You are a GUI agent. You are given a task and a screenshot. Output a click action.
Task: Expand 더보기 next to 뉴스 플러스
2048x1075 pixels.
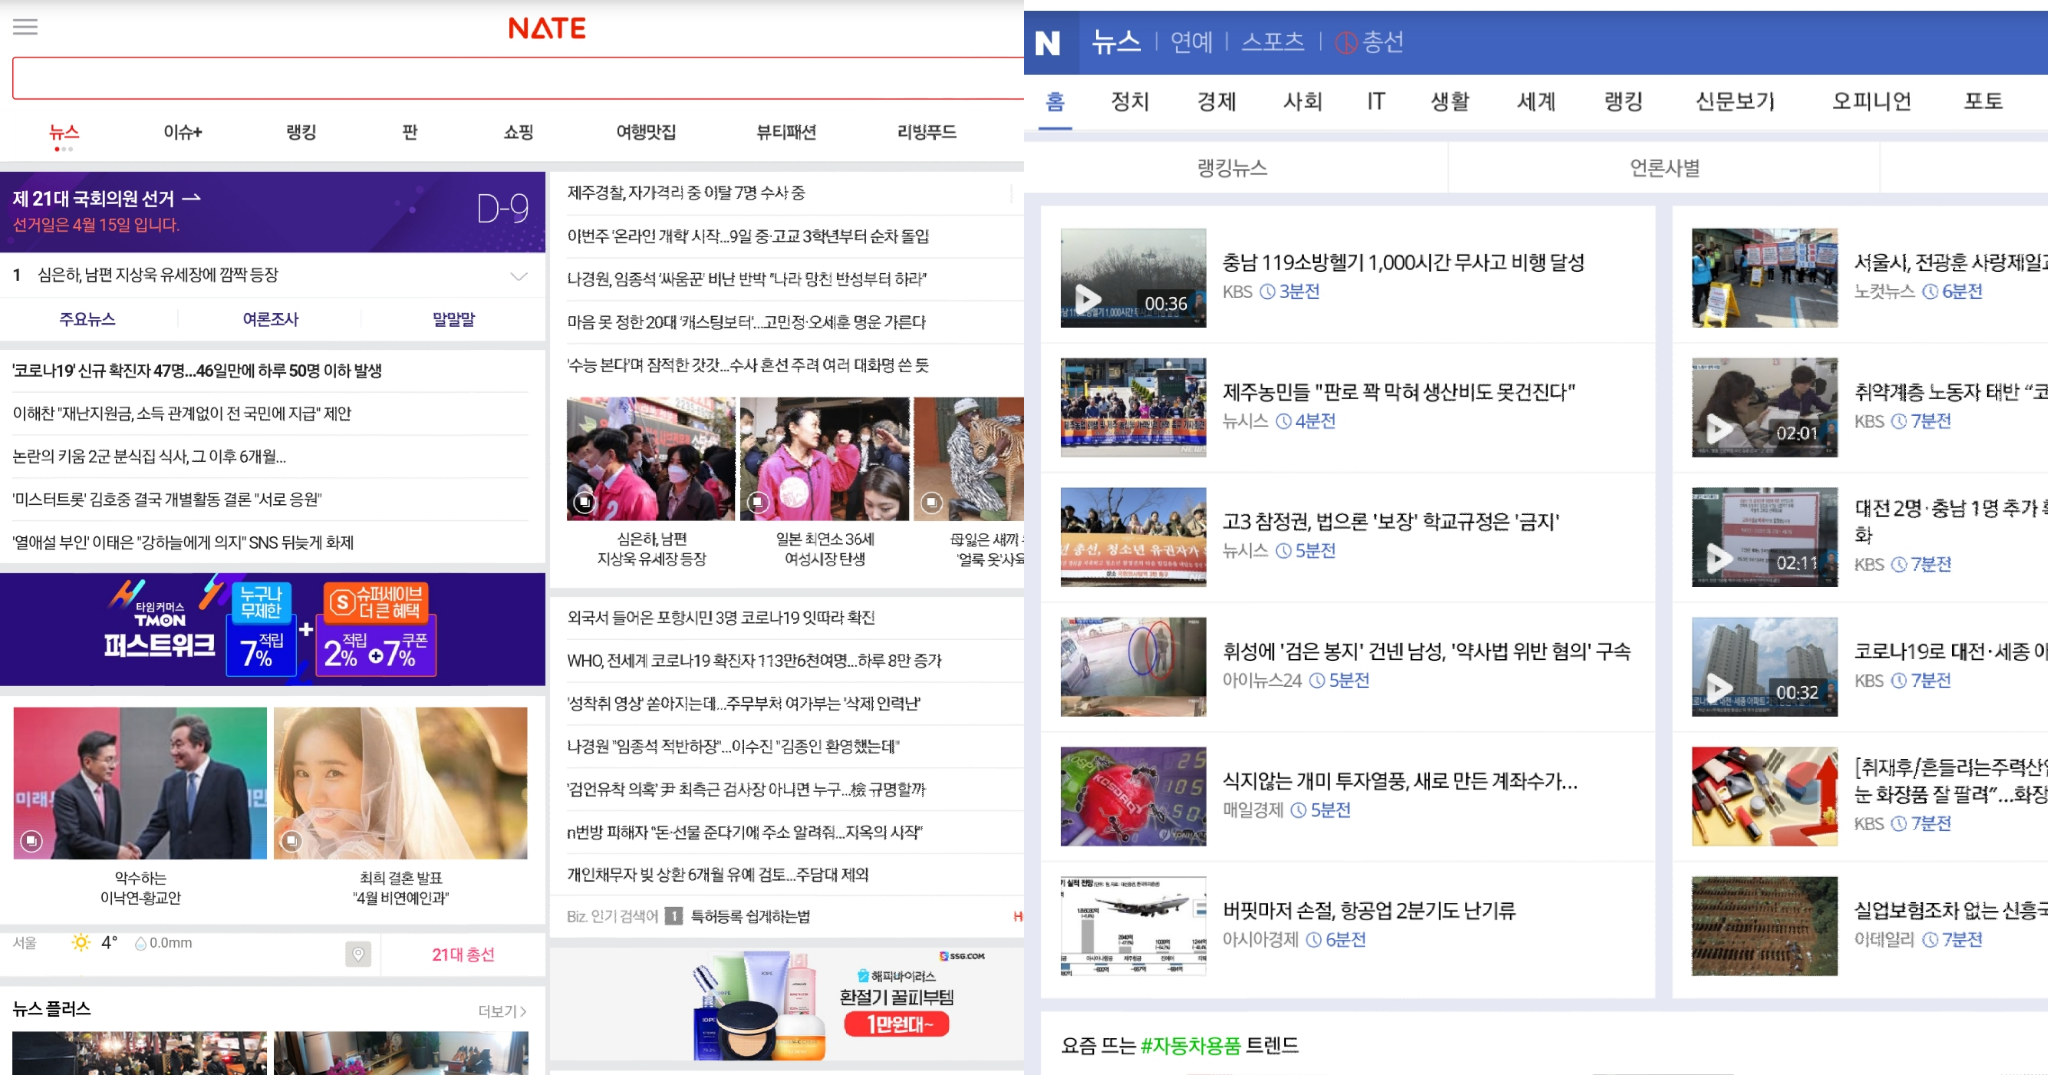(502, 1011)
